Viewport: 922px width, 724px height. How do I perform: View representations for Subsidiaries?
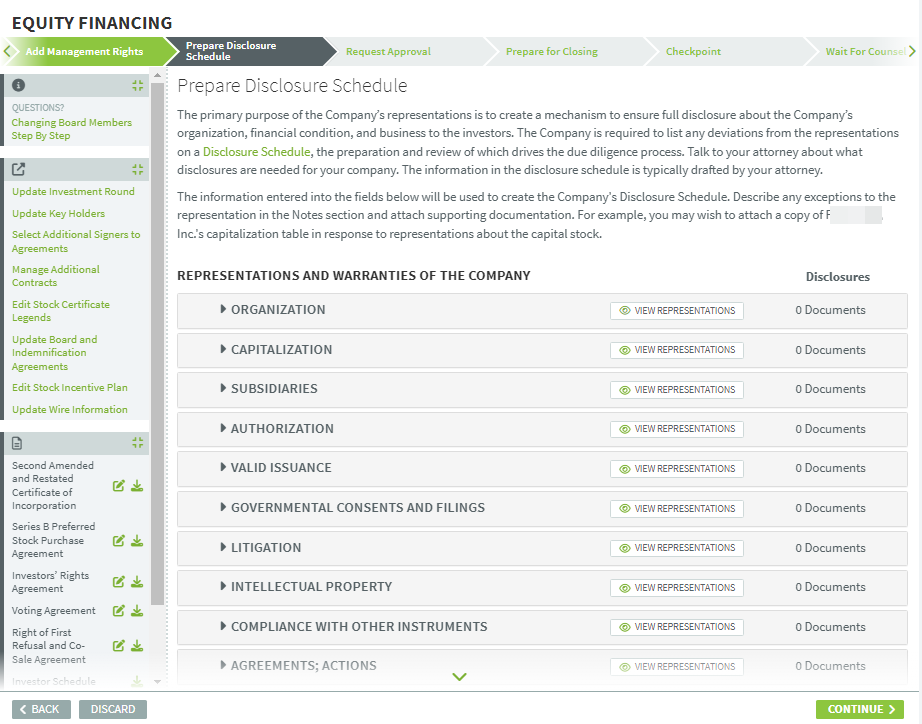pyautogui.click(x=676, y=389)
